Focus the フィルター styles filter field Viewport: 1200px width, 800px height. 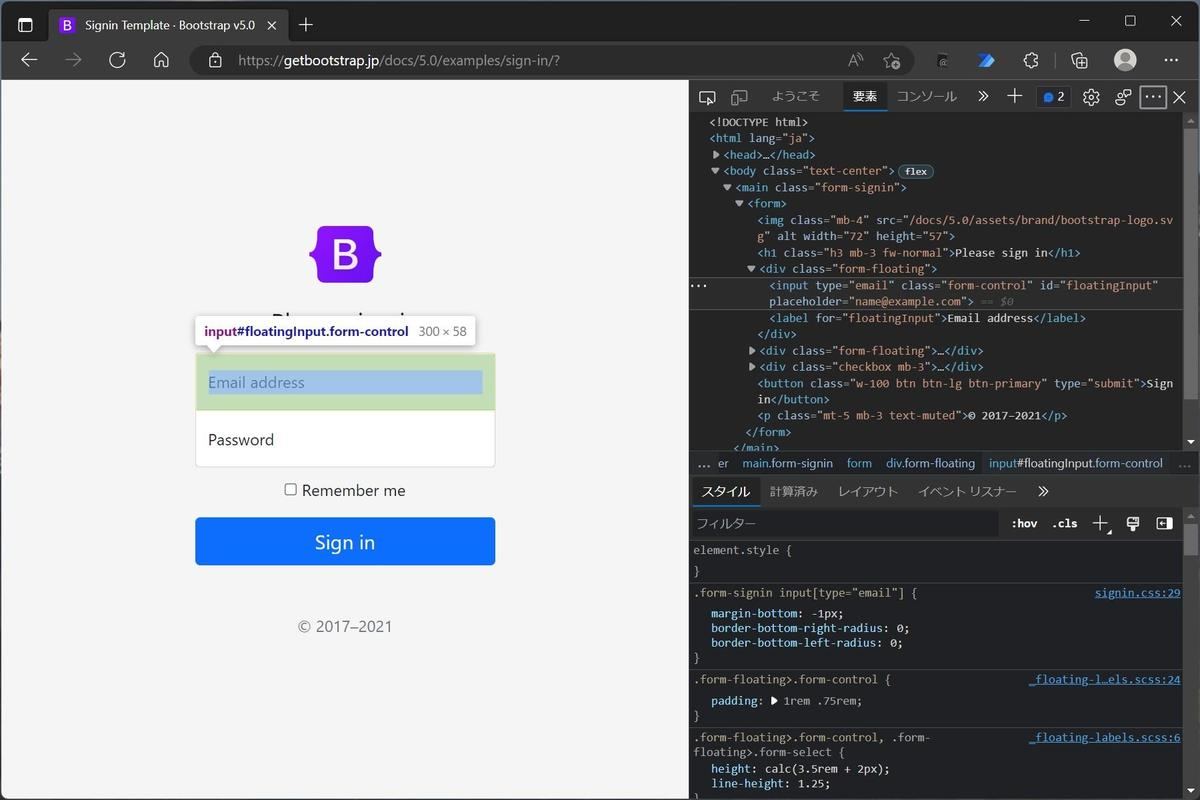coord(845,523)
